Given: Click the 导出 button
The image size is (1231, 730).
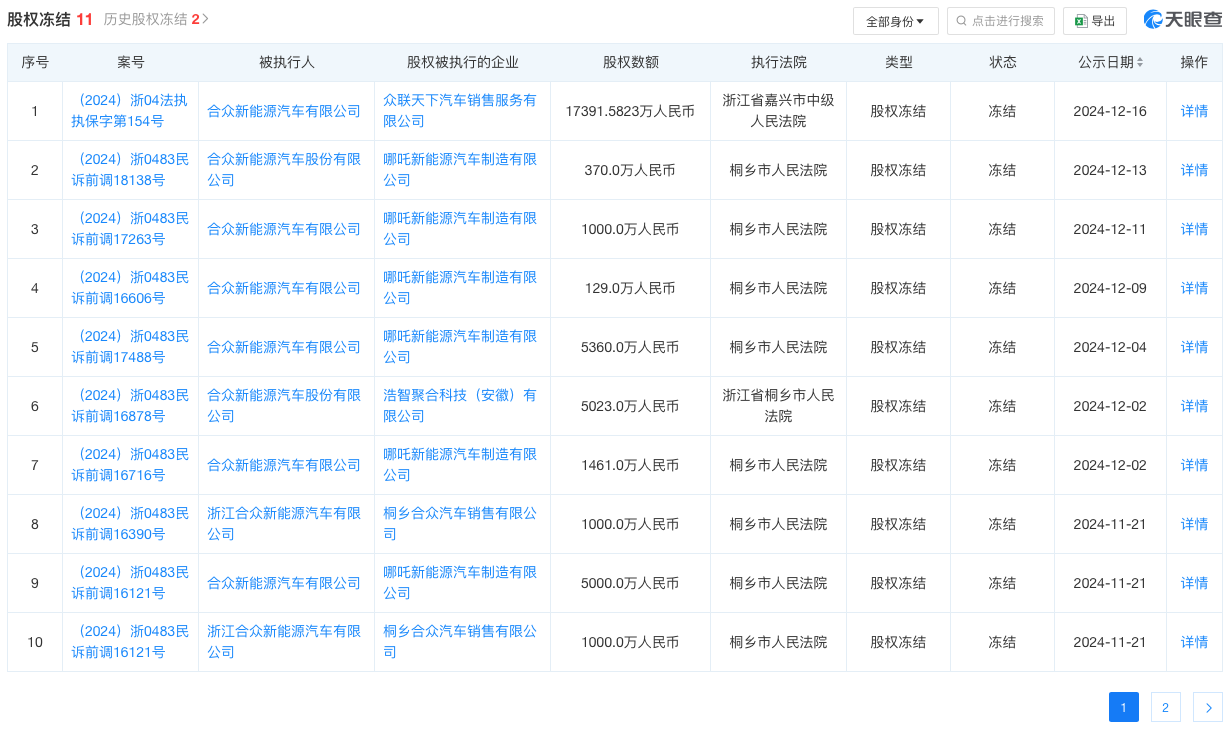Looking at the screenshot, I should [x=1094, y=21].
